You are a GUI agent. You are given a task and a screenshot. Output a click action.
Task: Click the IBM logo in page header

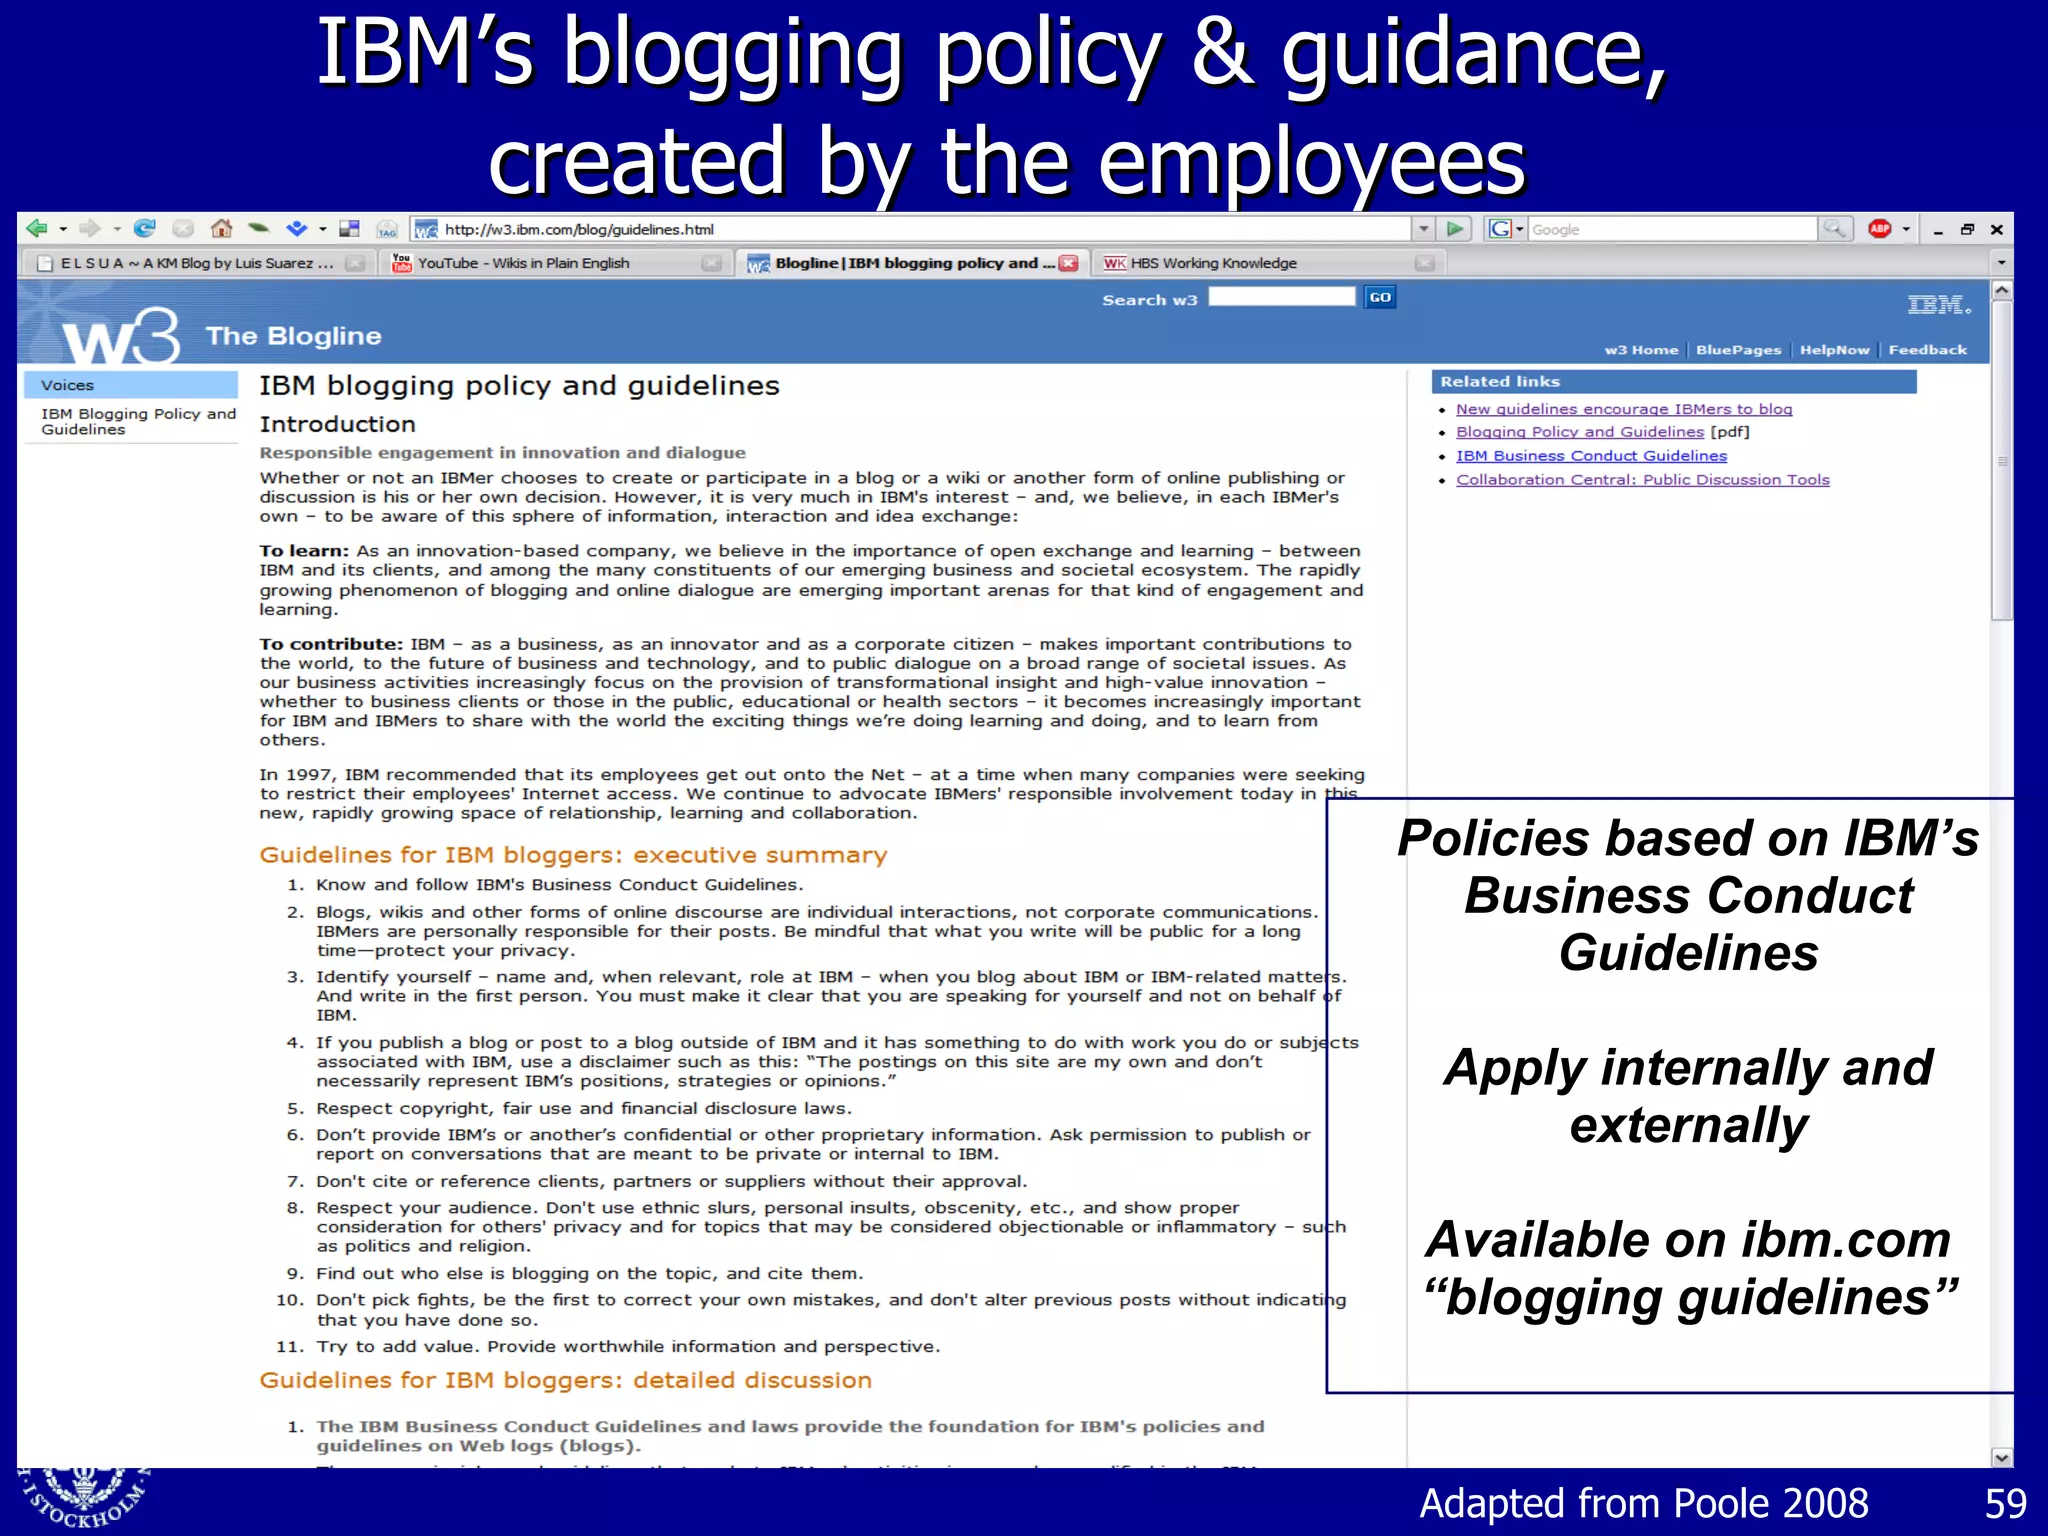point(1939,305)
